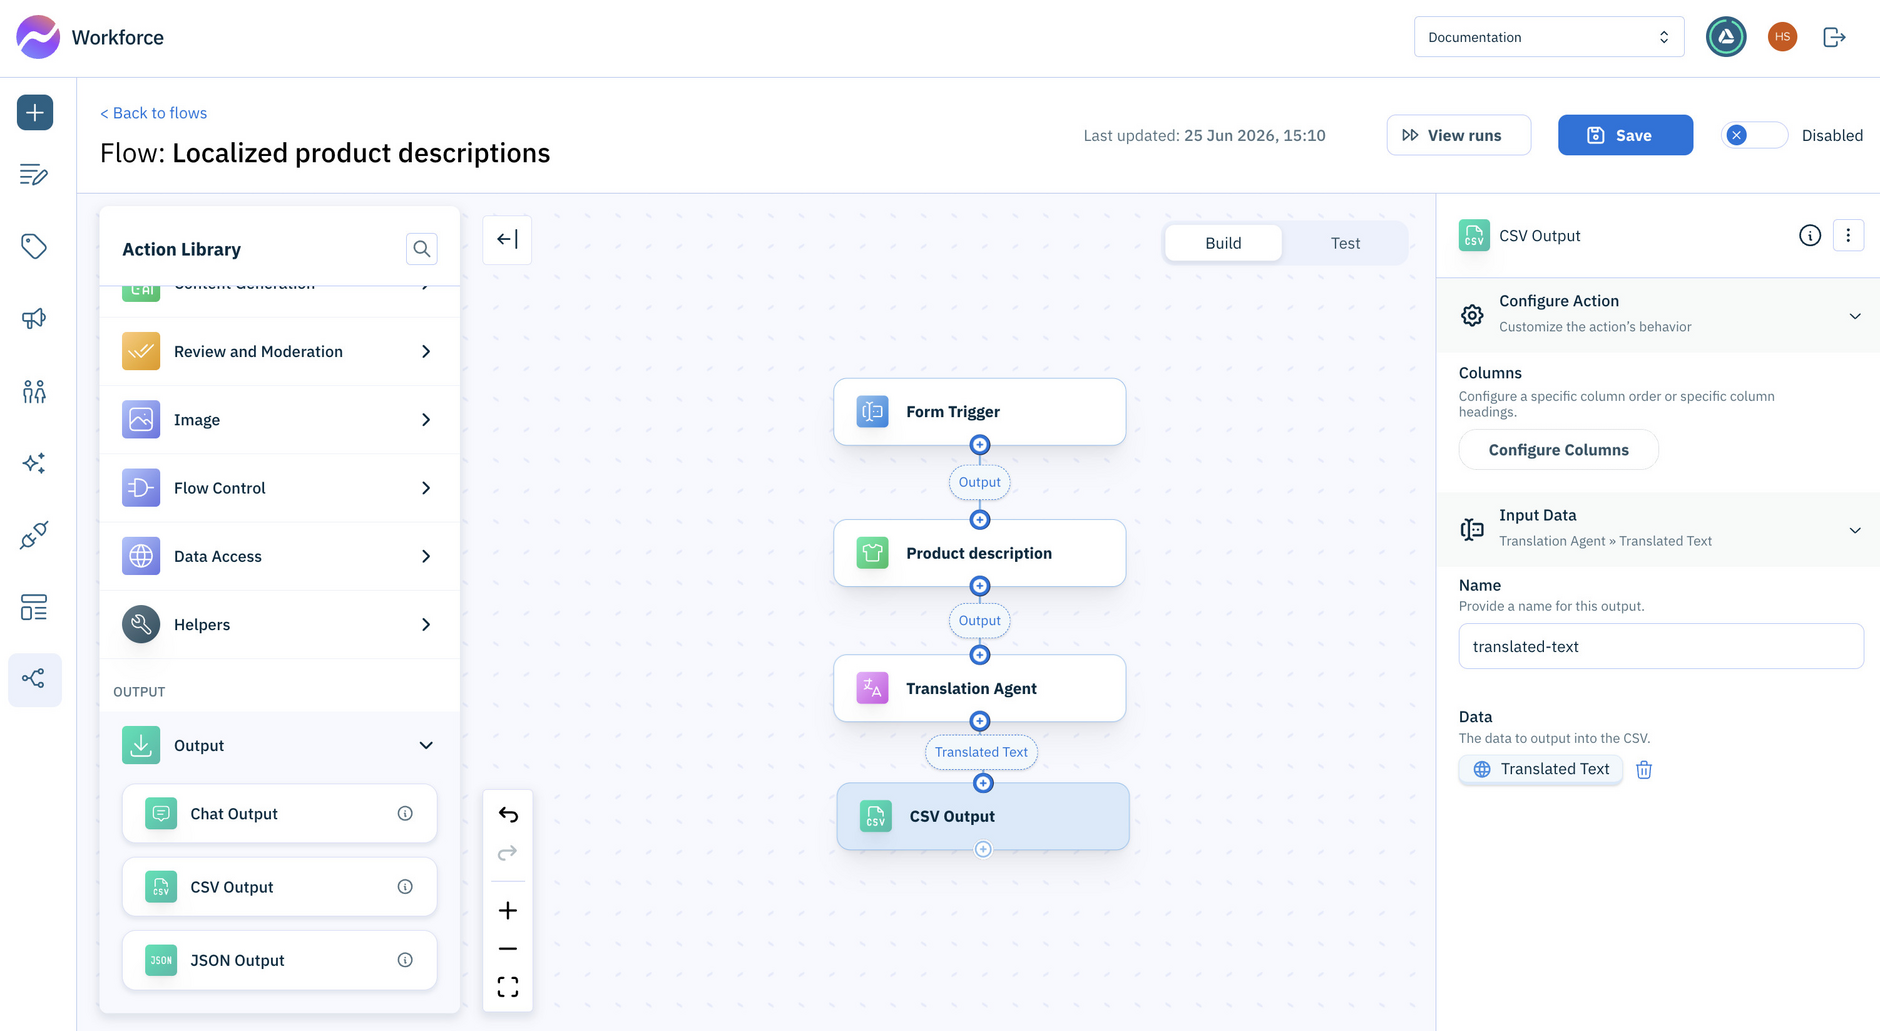1880x1031 pixels.
Task: Open the CSV Output info icon in header
Action: [1810, 235]
